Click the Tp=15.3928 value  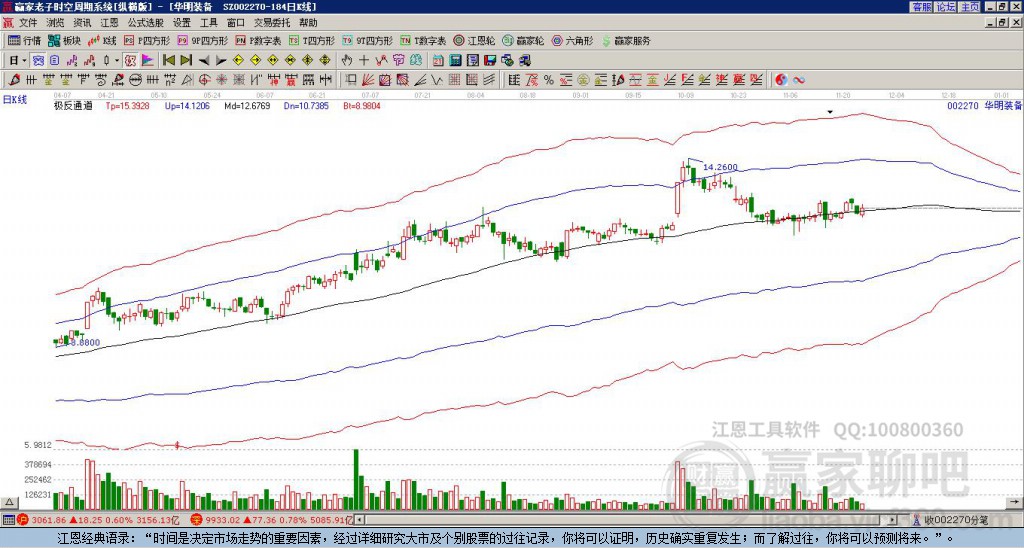[127, 105]
